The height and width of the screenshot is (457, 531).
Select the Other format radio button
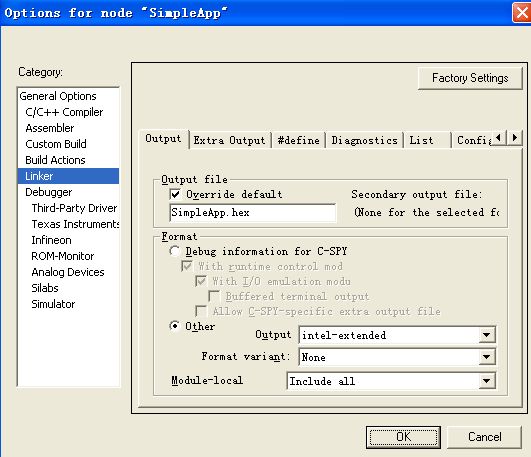point(175,326)
